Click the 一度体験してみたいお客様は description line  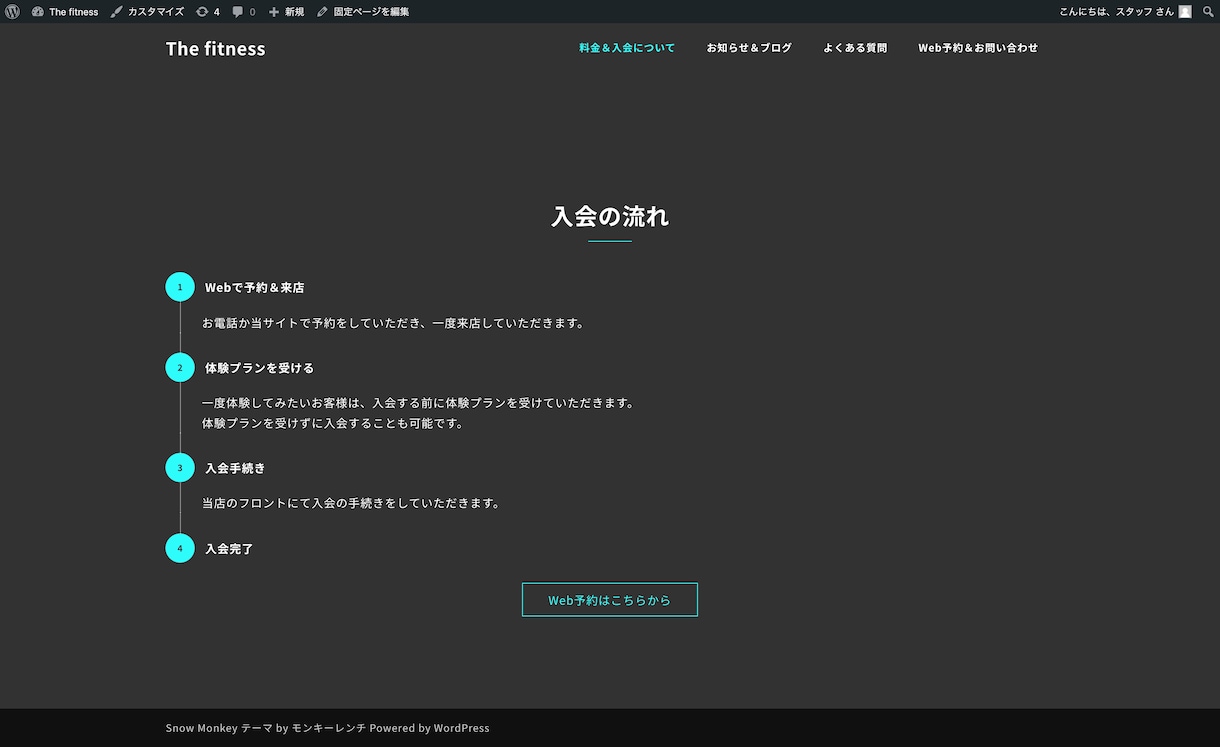[x=419, y=403]
